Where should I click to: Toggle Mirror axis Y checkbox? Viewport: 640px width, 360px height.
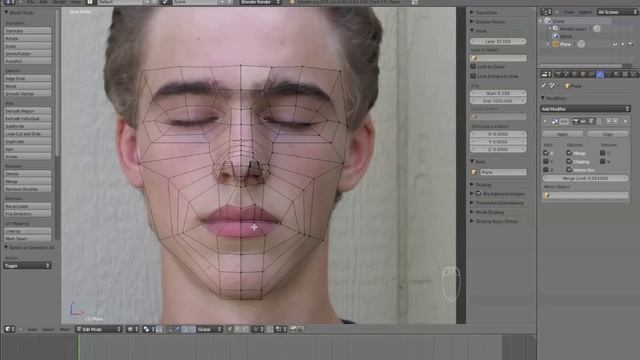tap(546, 161)
